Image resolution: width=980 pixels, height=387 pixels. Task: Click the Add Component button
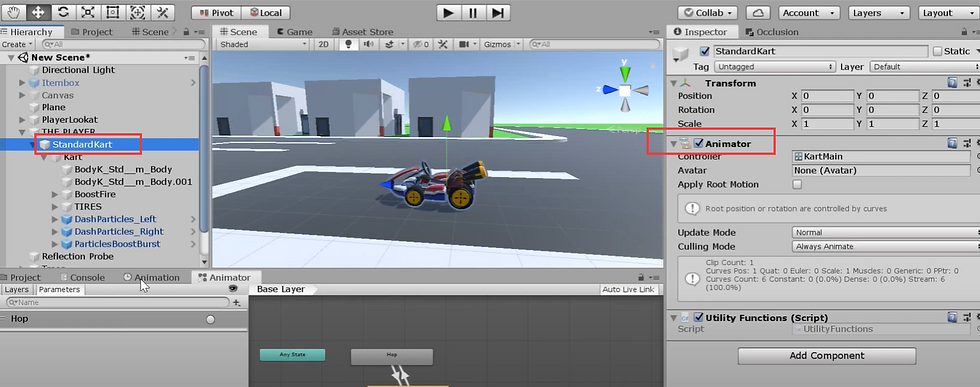(826, 356)
